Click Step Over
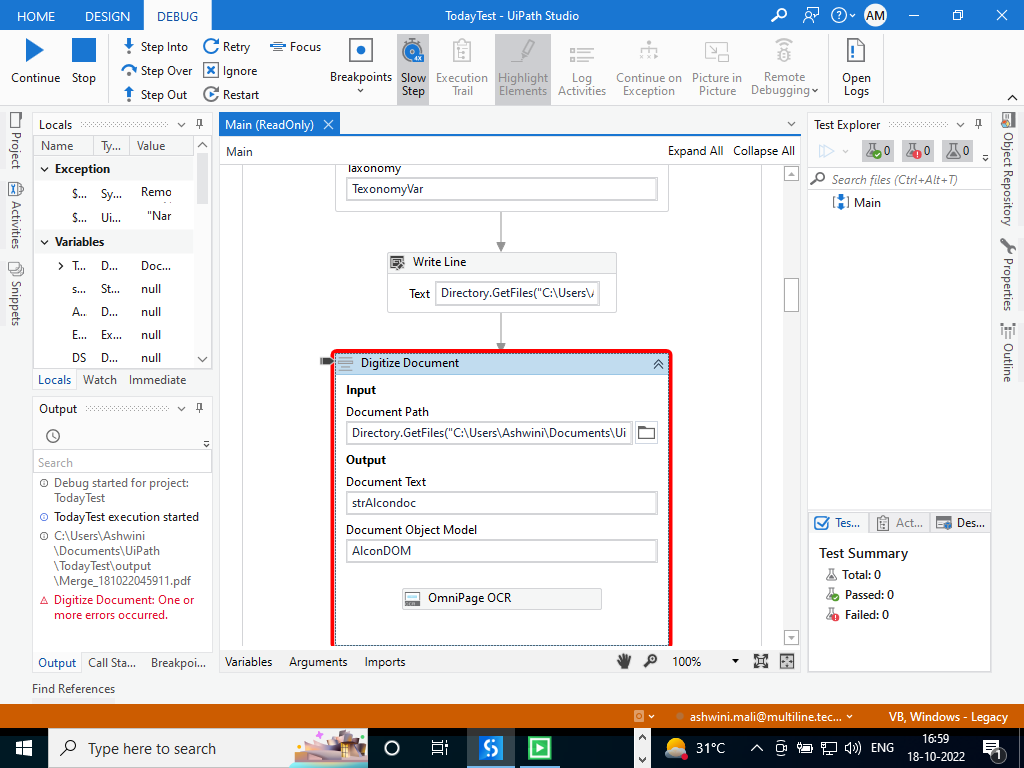The height and width of the screenshot is (768, 1024). [x=157, y=71]
